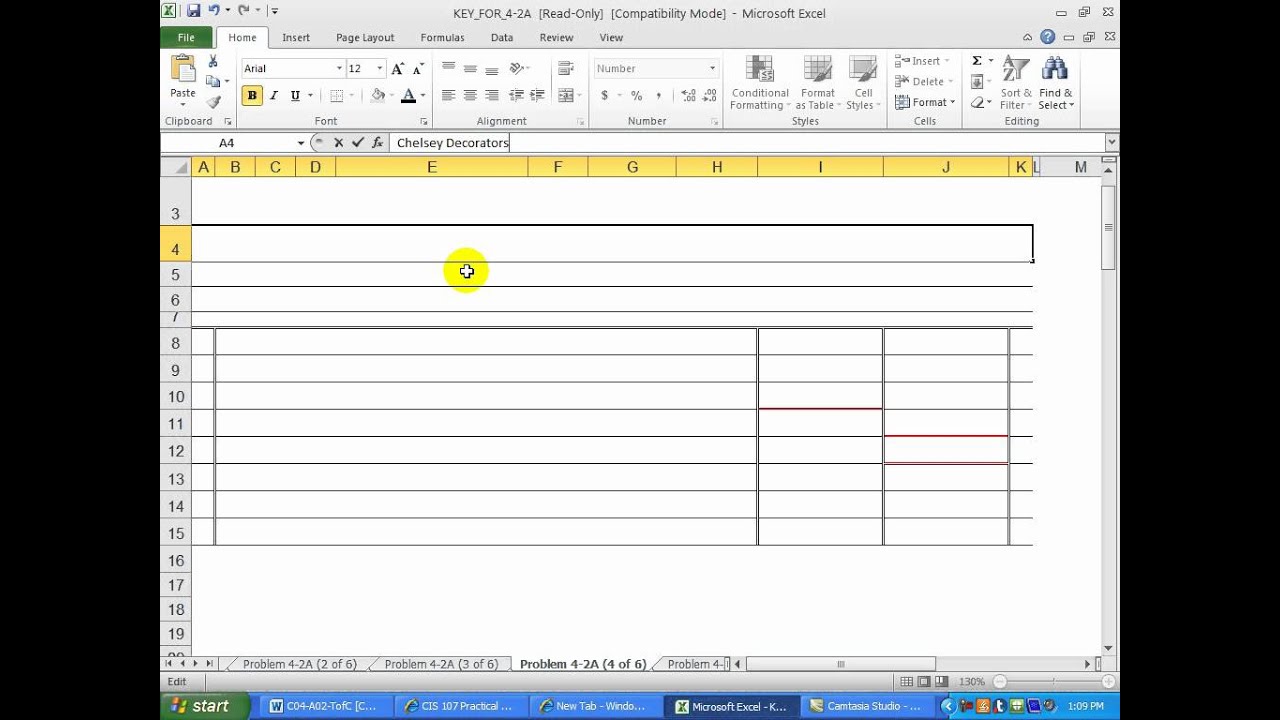Open the Font Color dropdown arrow
This screenshot has height=720, width=1280.
422,96
